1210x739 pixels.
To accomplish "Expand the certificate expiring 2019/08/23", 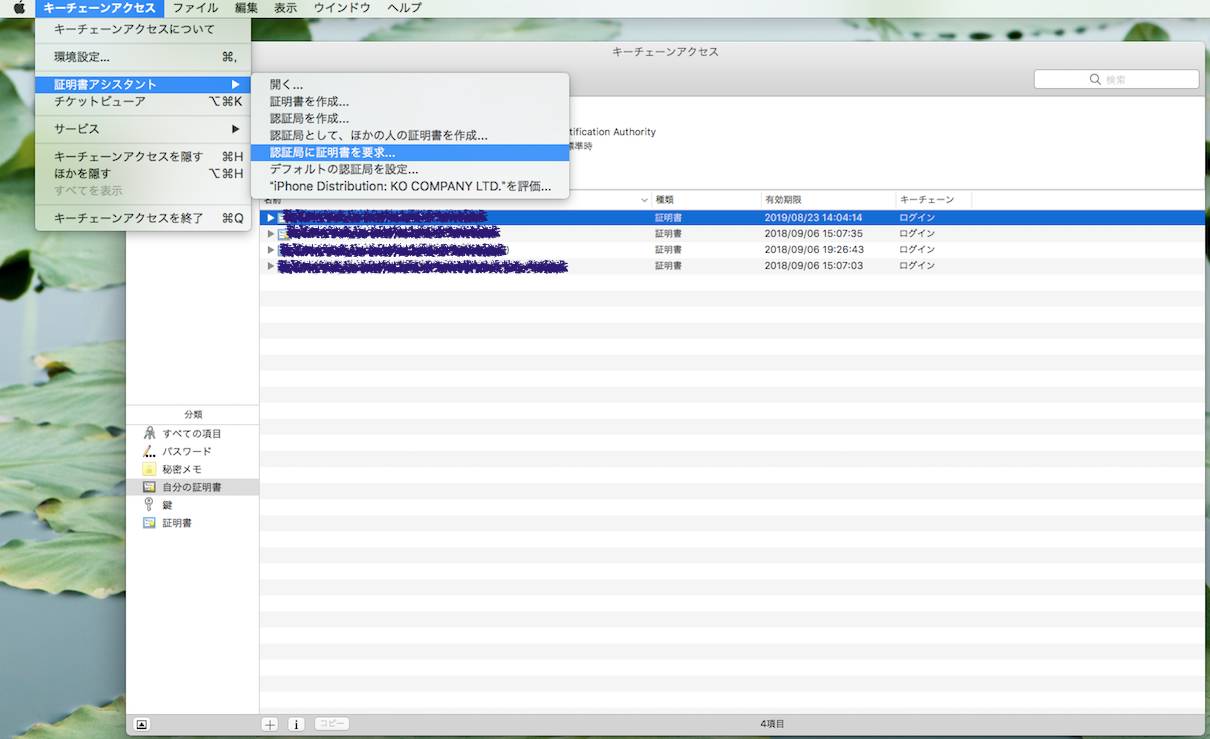I will [x=270, y=217].
